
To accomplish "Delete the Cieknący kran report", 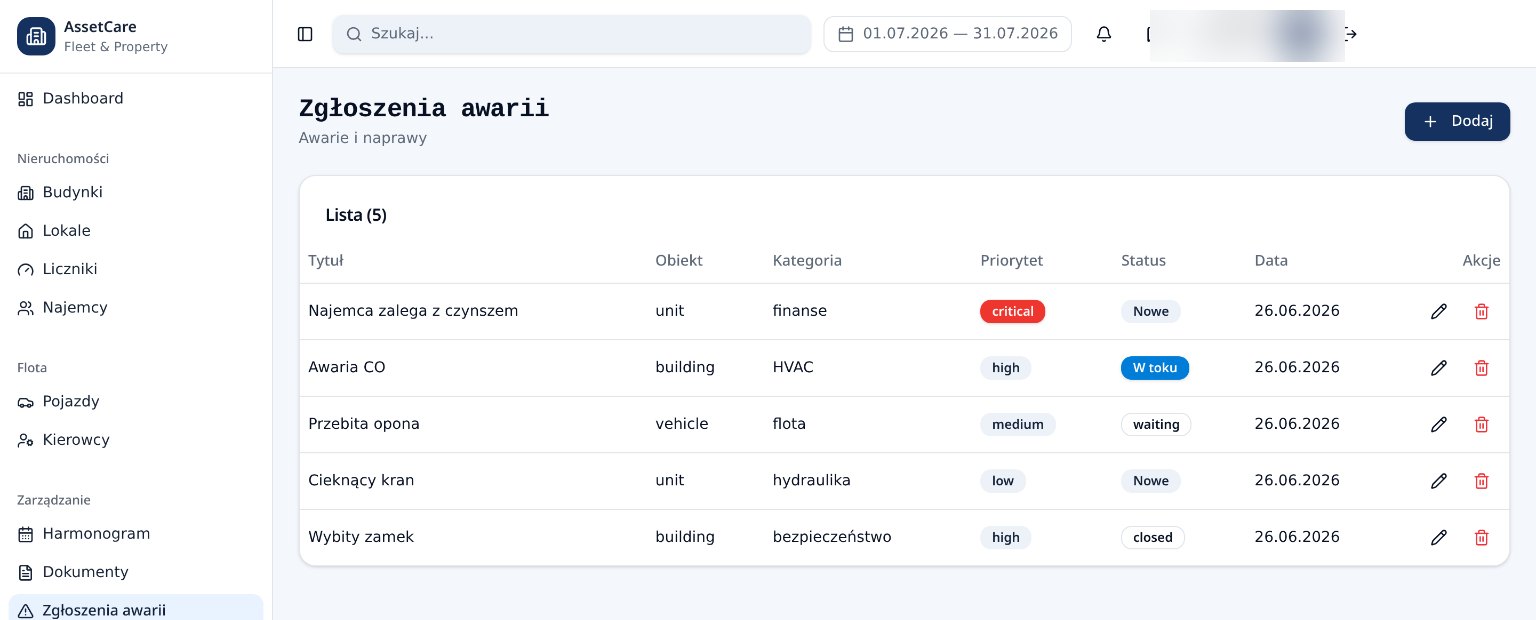I will (1482, 481).
